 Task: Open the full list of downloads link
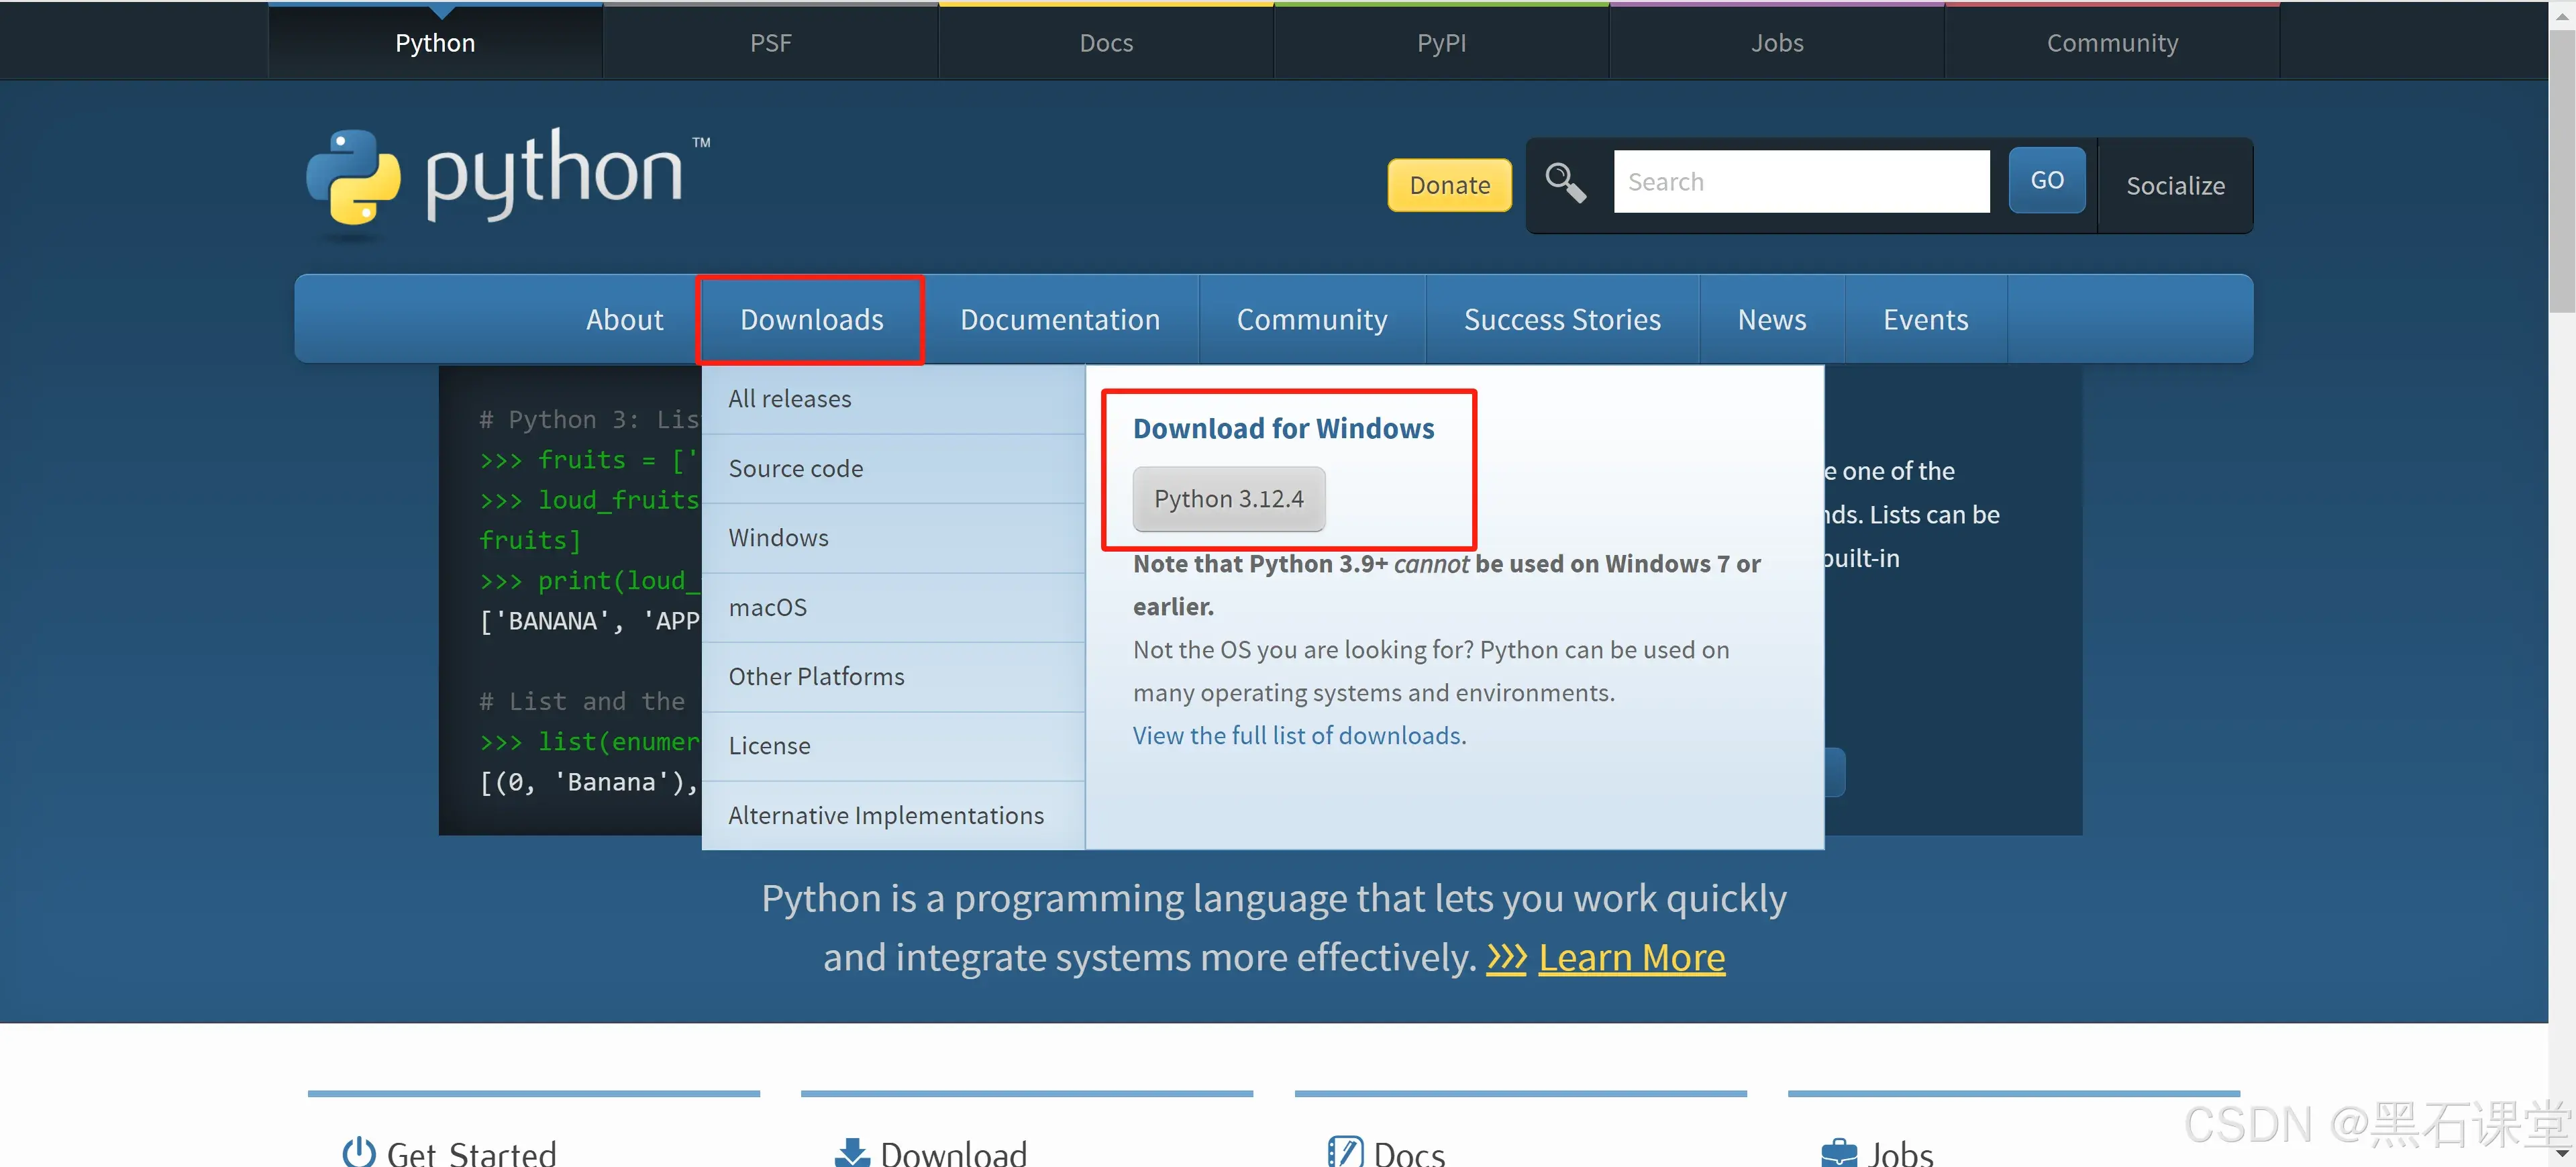[1298, 735]
